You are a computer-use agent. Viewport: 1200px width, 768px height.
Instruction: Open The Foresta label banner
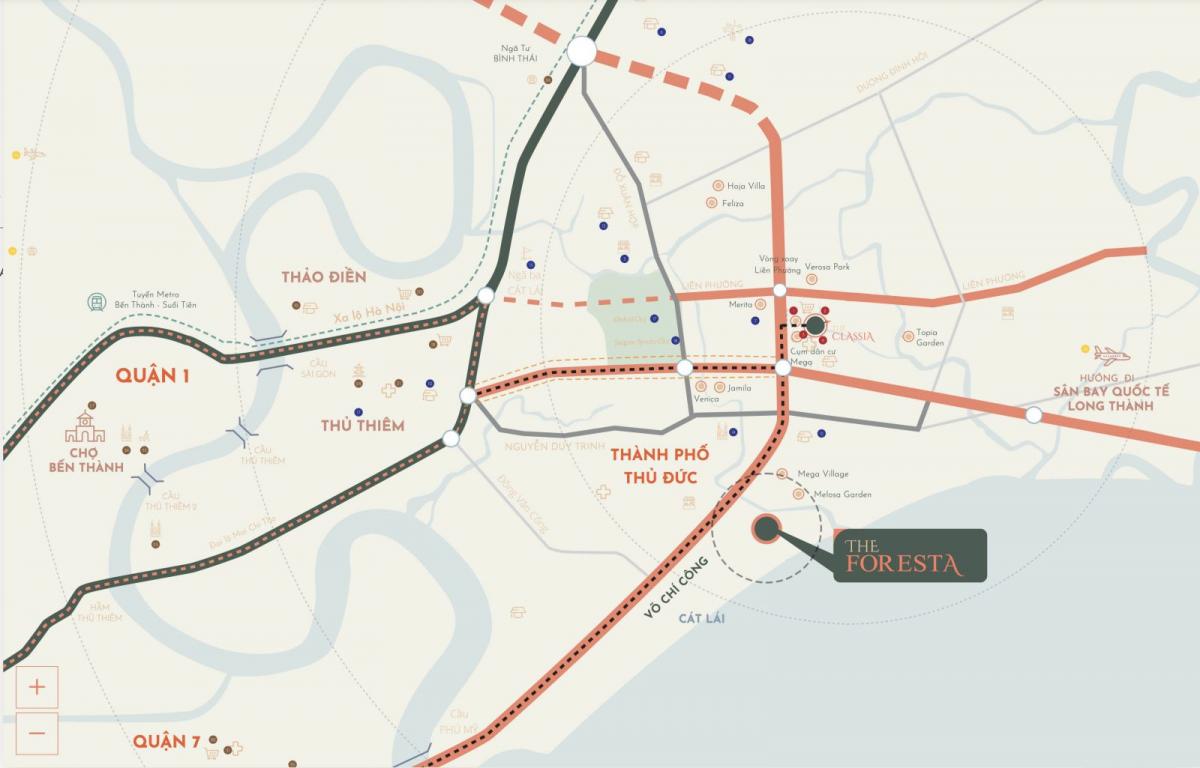click(910, 555)
